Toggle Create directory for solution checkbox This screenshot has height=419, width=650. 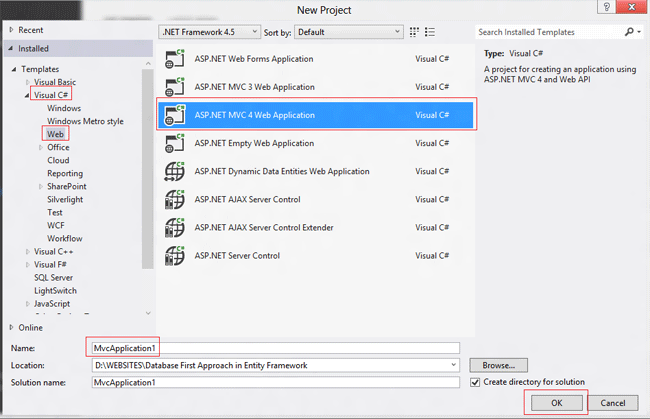tap(475, 382)
